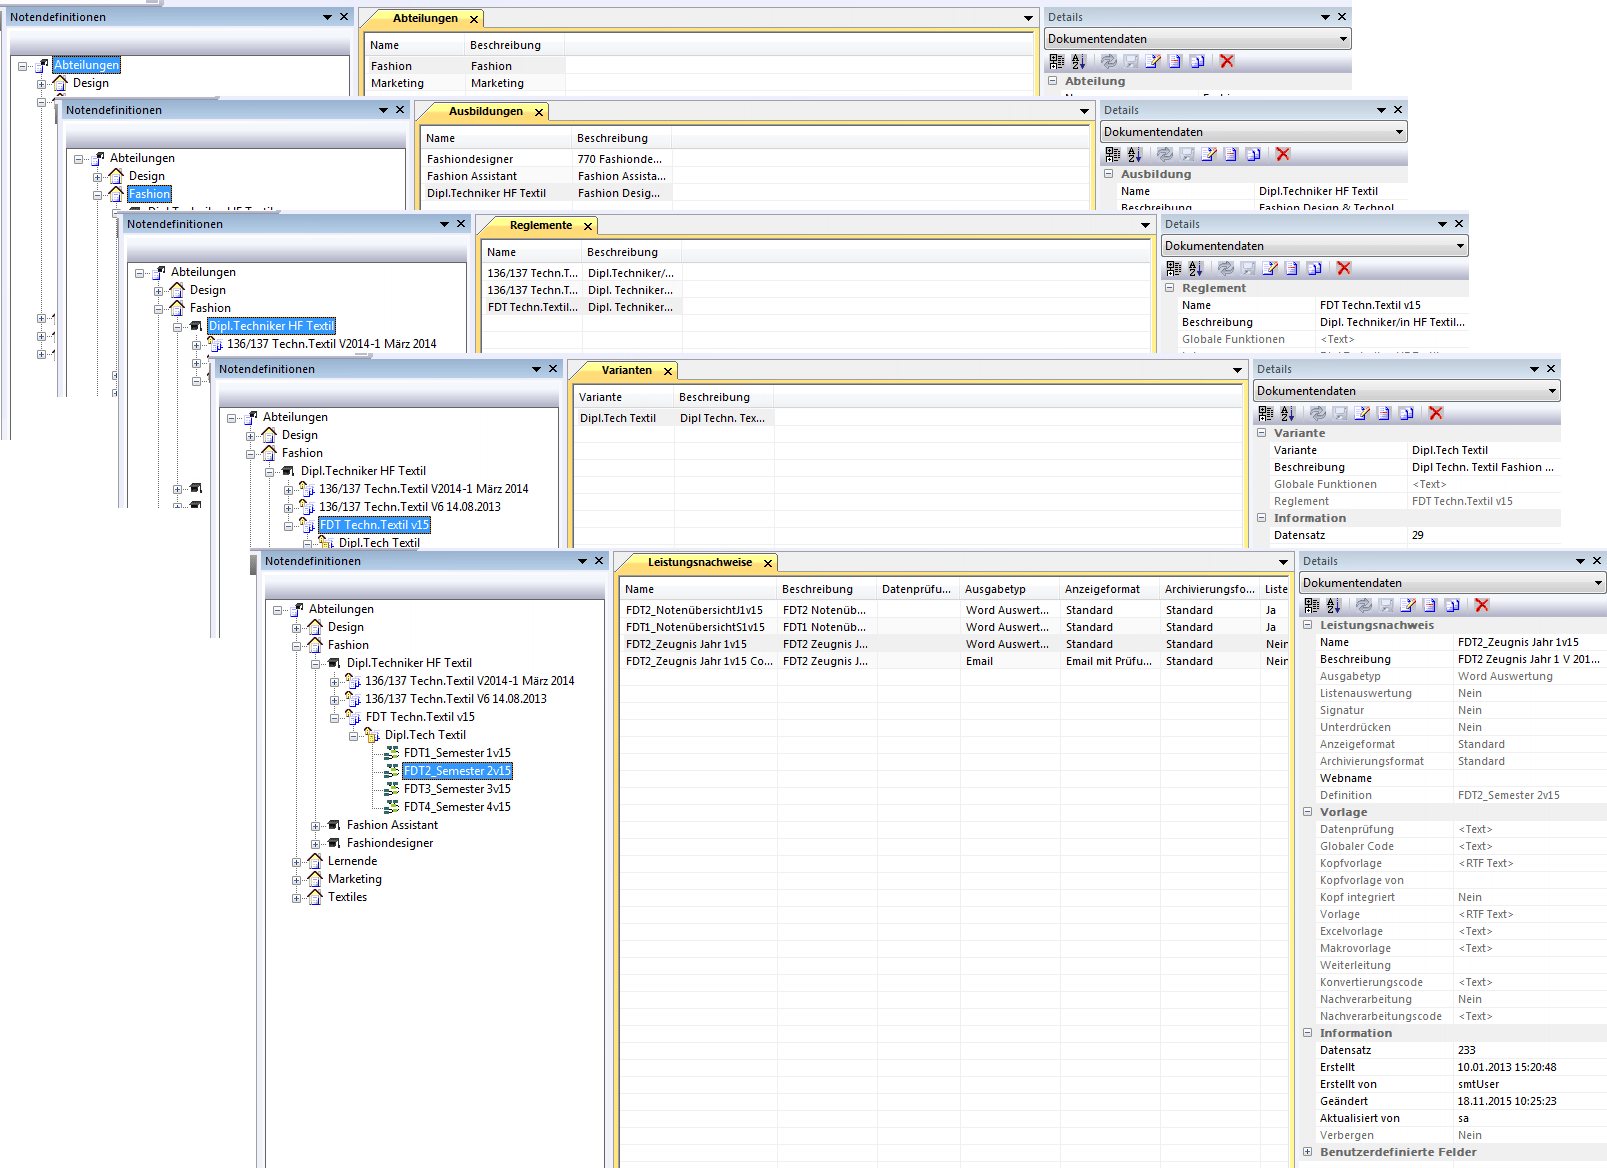Select FDT2_Zeugnis Jahr 1v15 Co... list row
Image resolution: width=1607 pixels, height=1168 pixels.
pyautogui.click(x=699, y=661)
